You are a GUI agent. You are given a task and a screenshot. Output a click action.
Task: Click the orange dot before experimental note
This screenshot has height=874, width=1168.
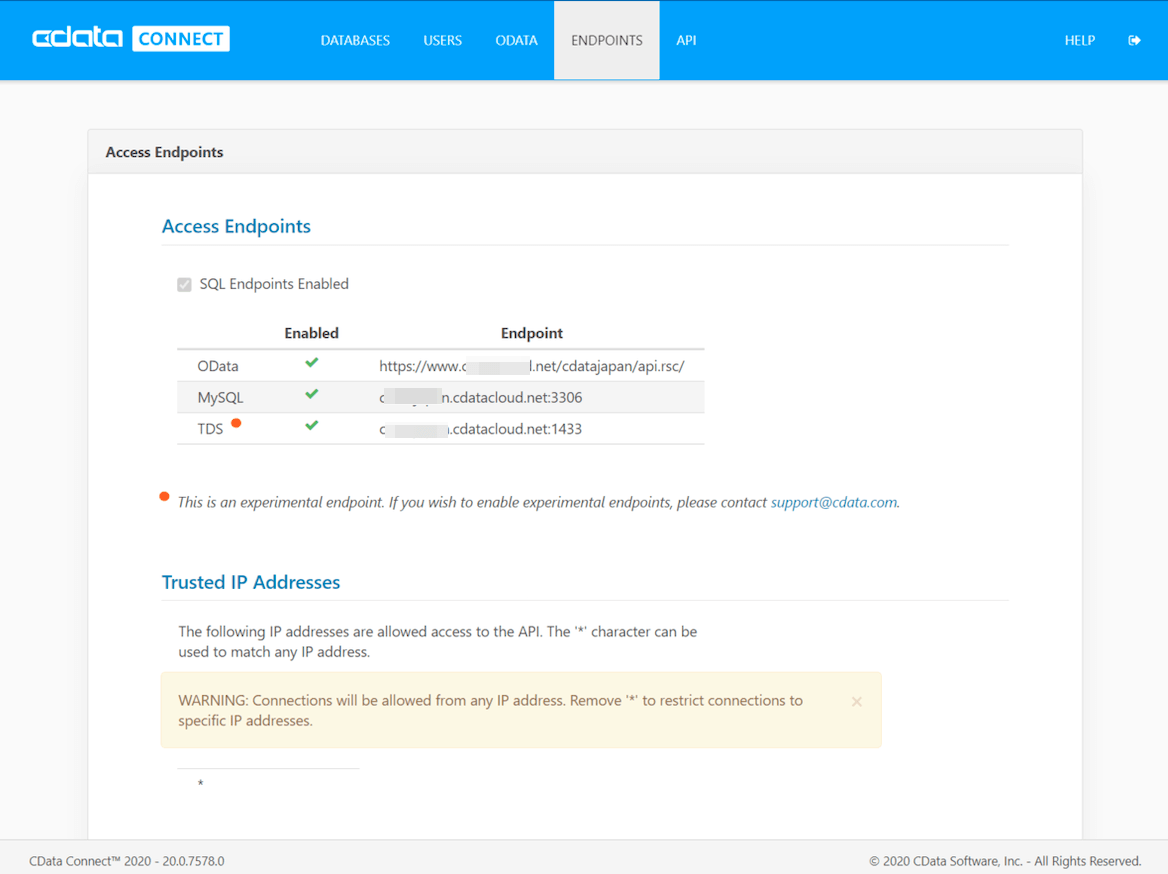(x=165, y=497)
